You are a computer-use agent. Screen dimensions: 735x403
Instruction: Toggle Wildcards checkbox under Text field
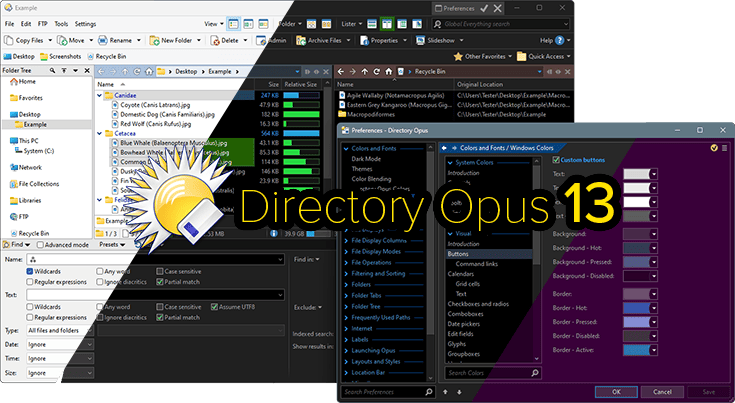pyautogui.click(x=30, y=307)
